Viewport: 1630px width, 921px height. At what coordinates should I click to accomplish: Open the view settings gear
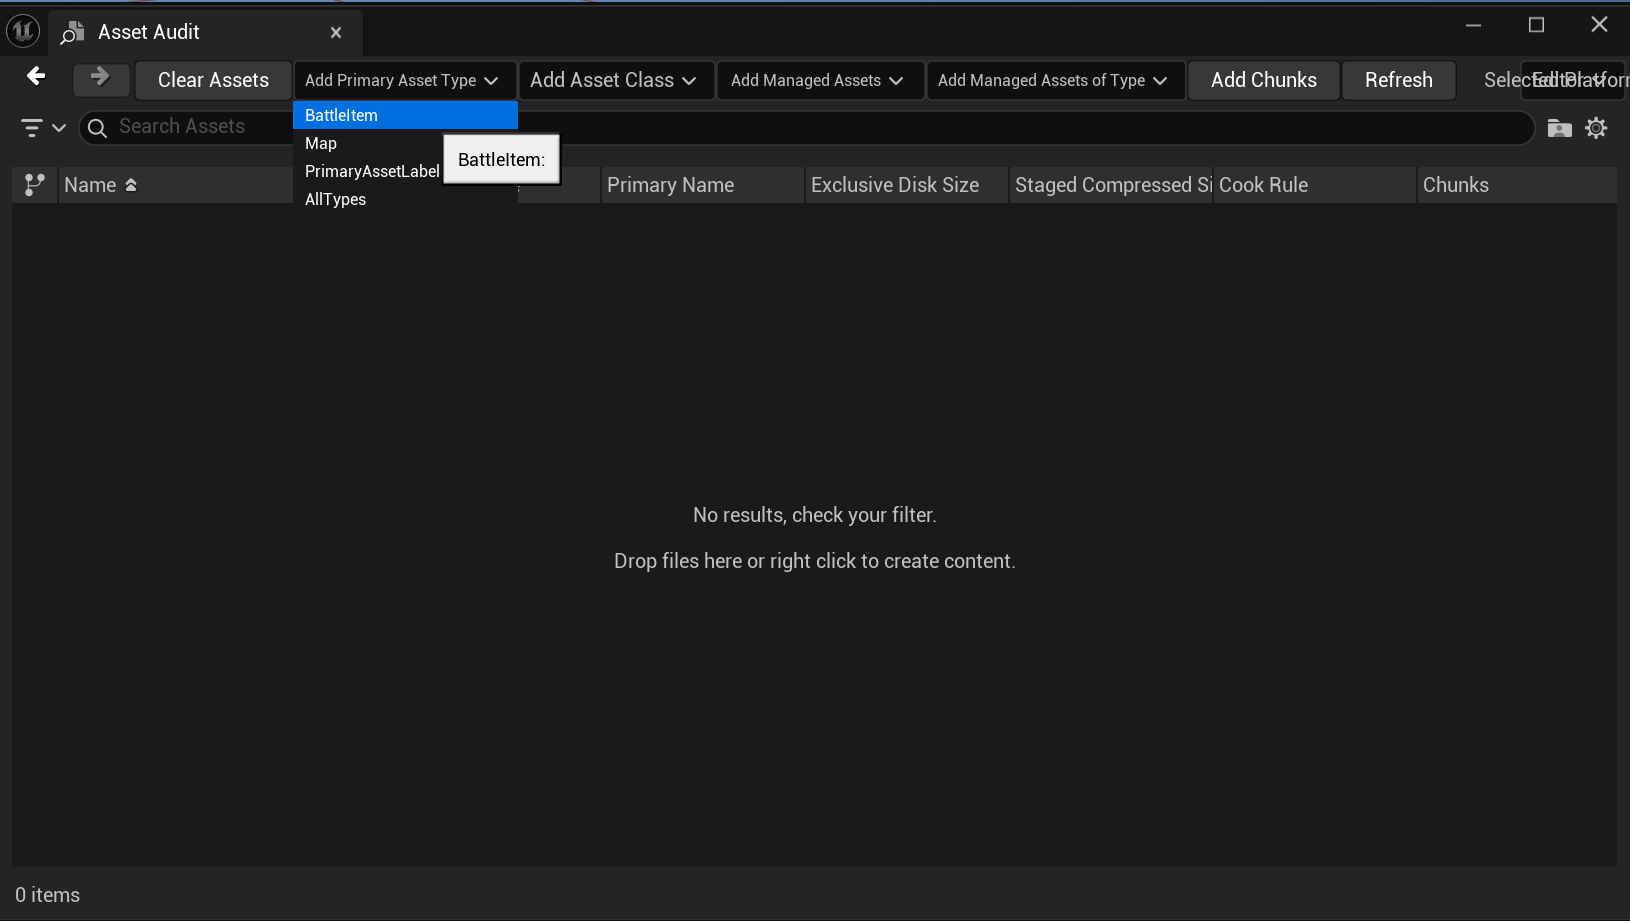[x=1596, y=127]
